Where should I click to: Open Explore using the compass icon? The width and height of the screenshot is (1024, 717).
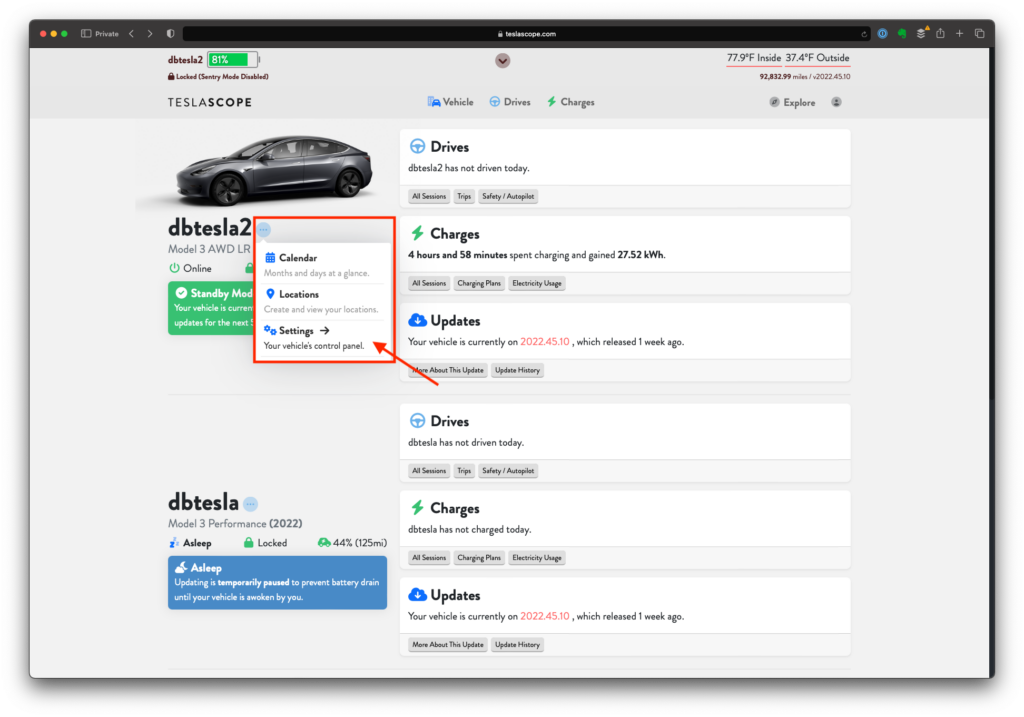[774, 101]
